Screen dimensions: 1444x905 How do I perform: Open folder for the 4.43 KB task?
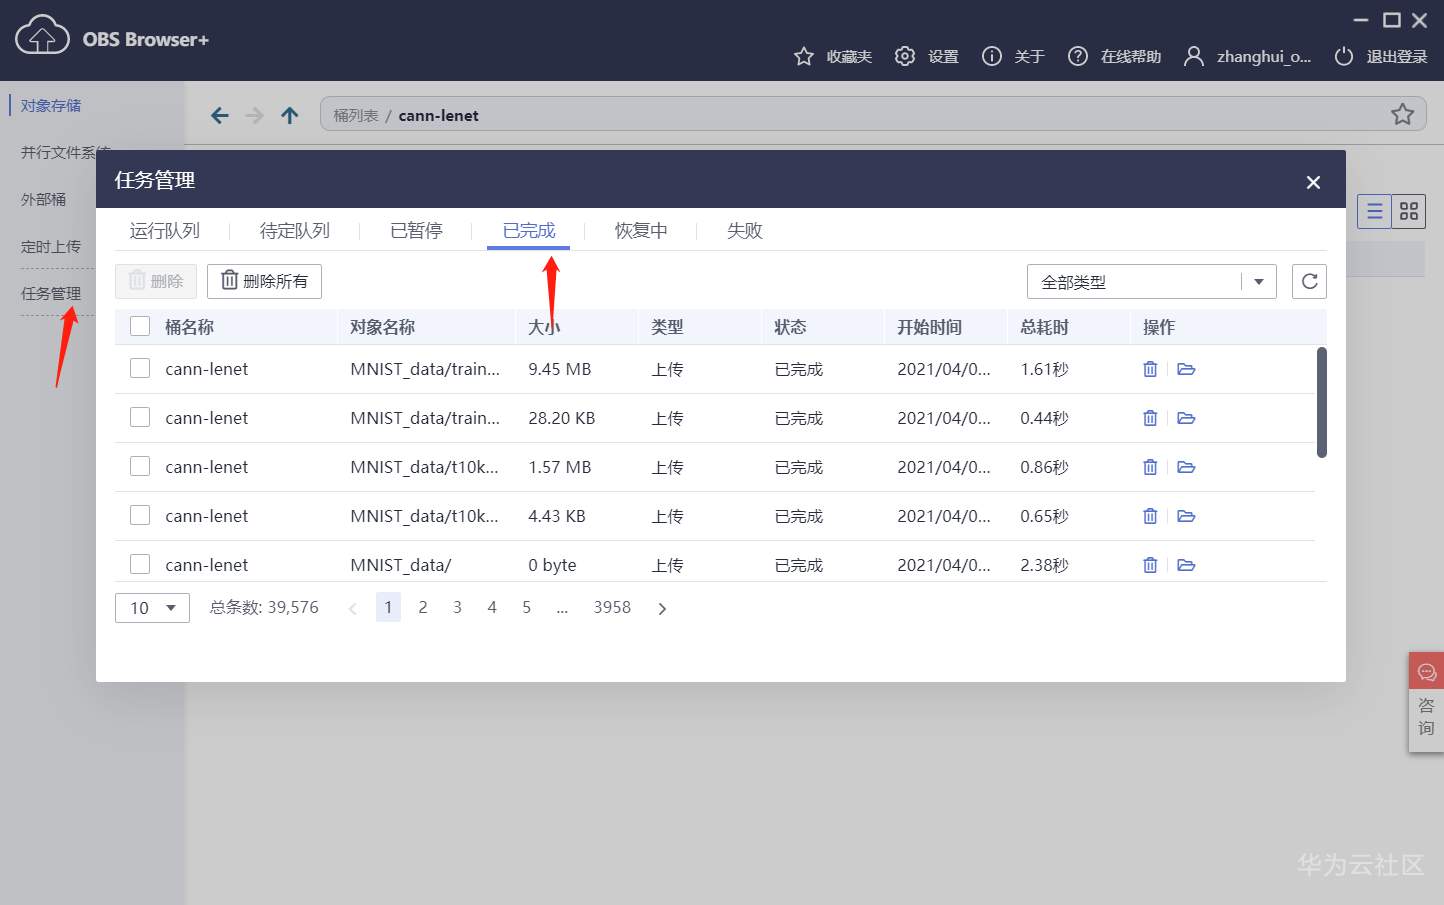click(1186, 516)
